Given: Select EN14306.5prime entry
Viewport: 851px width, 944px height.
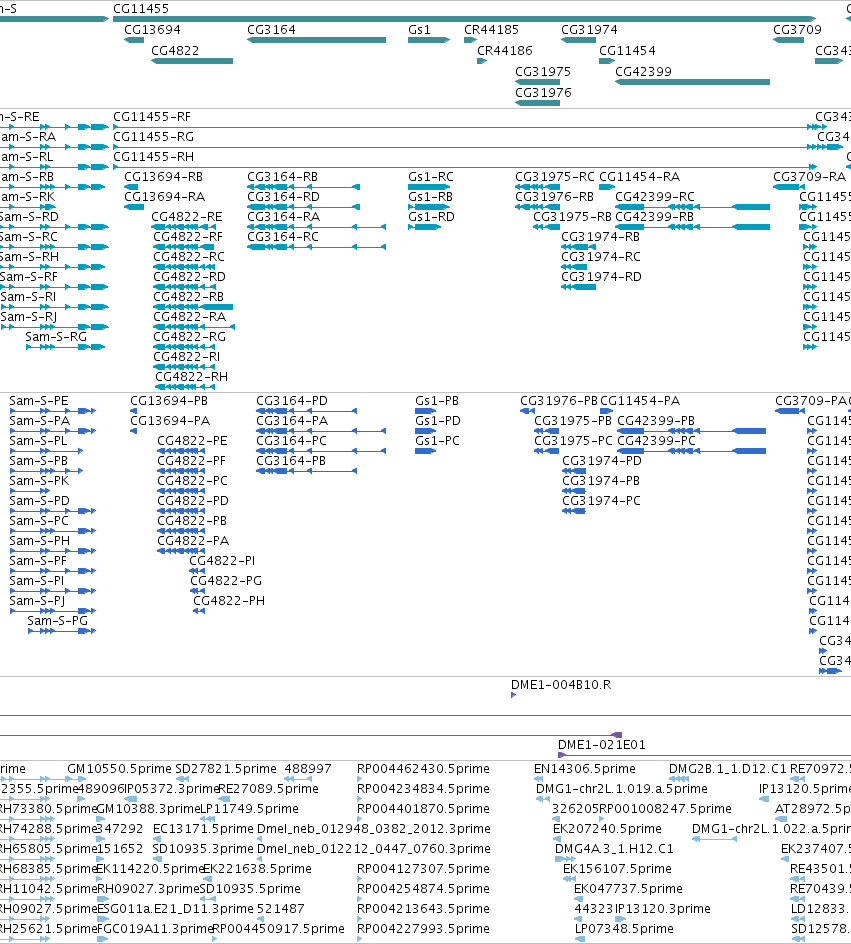Looking at the screenshot, I should pyautogui.click(x=584, y=768).
